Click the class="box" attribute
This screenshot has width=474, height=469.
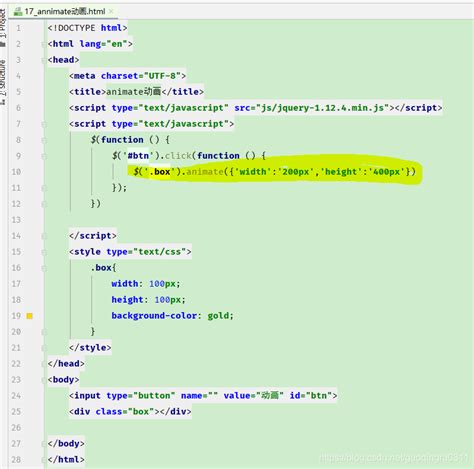[125, 412]
